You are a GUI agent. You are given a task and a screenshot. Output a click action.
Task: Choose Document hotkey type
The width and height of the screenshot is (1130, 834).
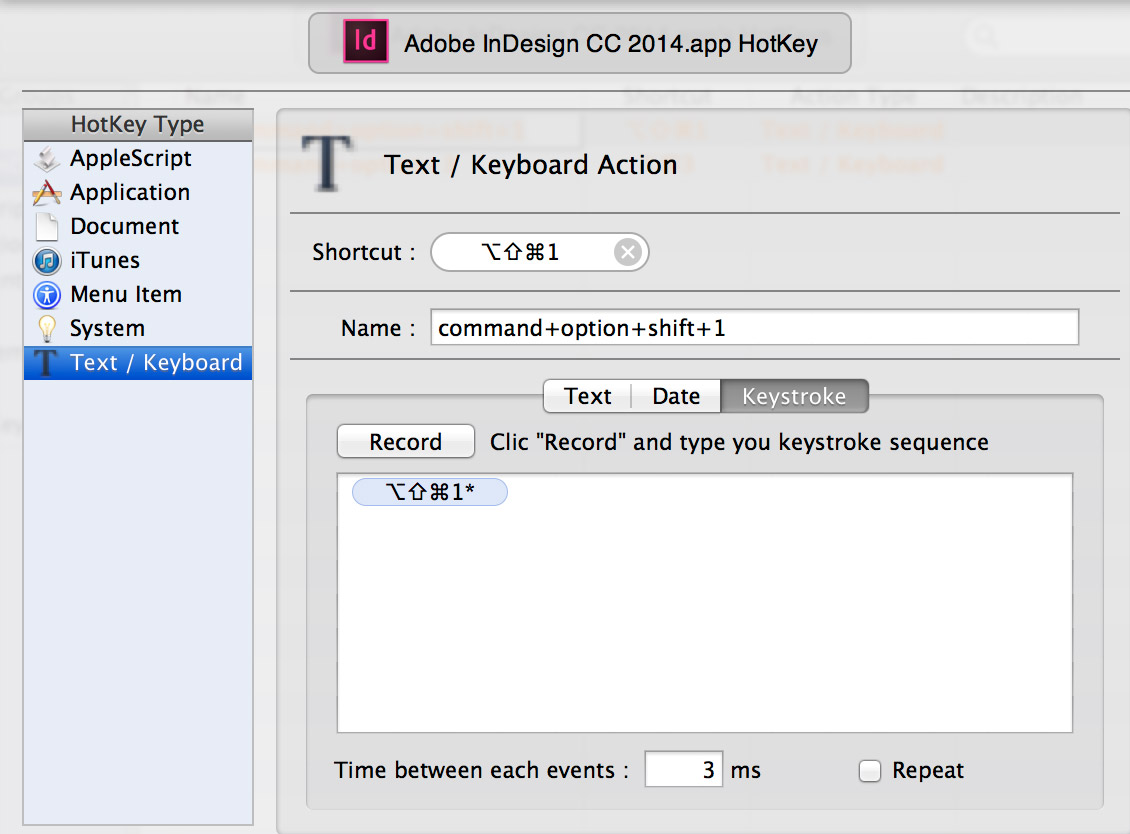(x=138, y=226)
